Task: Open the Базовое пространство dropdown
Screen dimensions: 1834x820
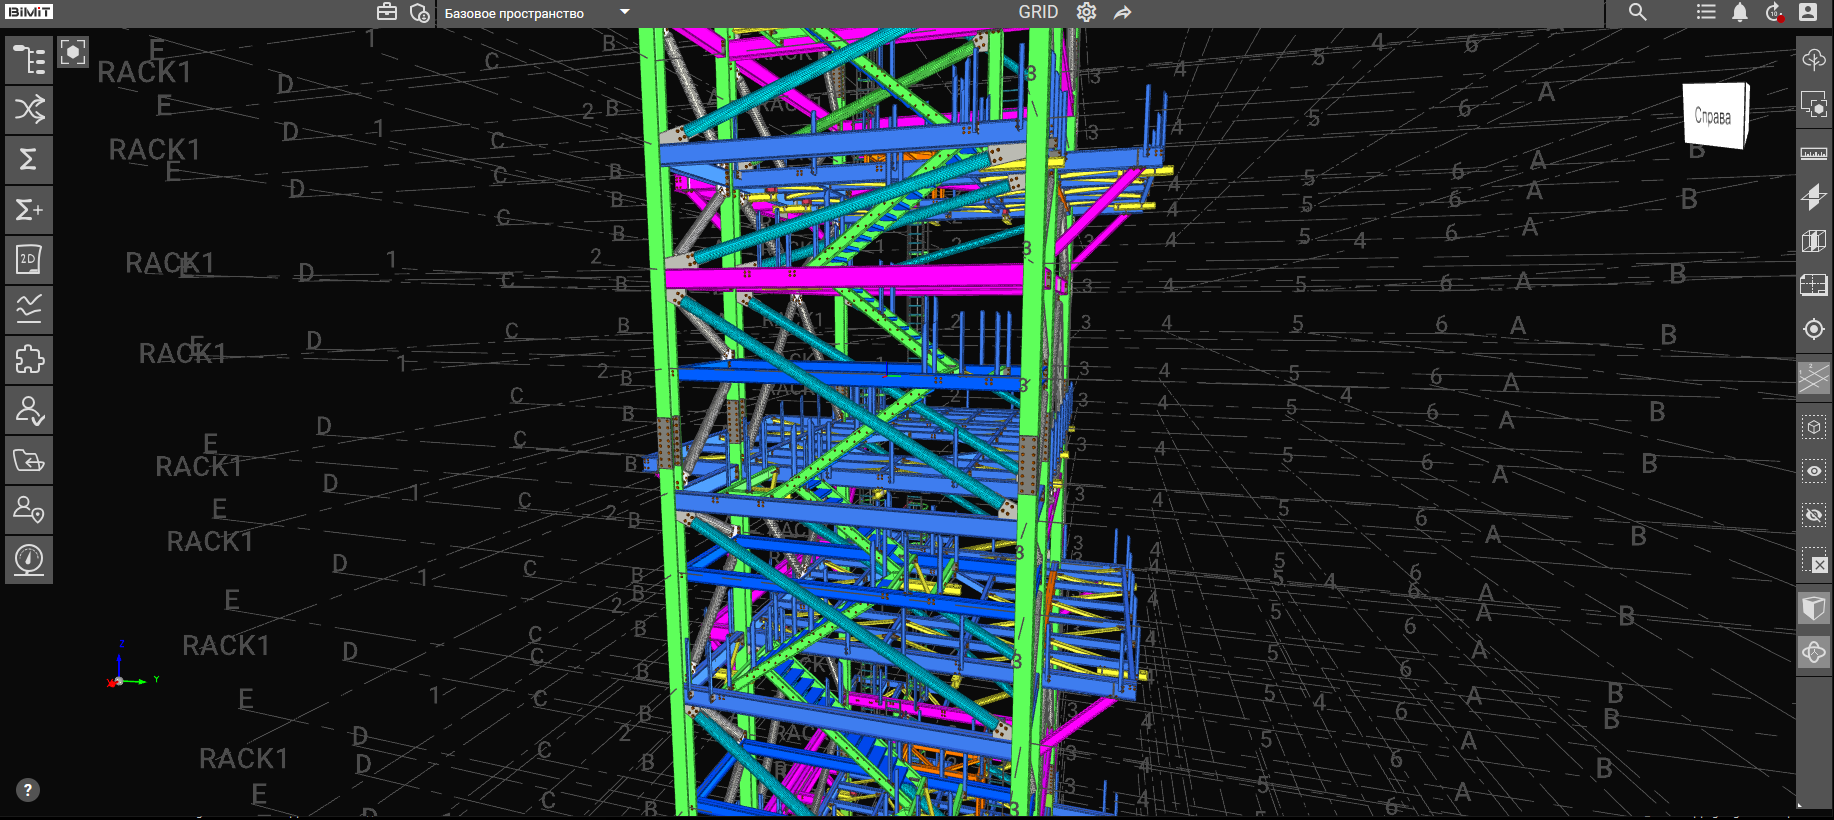Action: click(x=625, y=13)
